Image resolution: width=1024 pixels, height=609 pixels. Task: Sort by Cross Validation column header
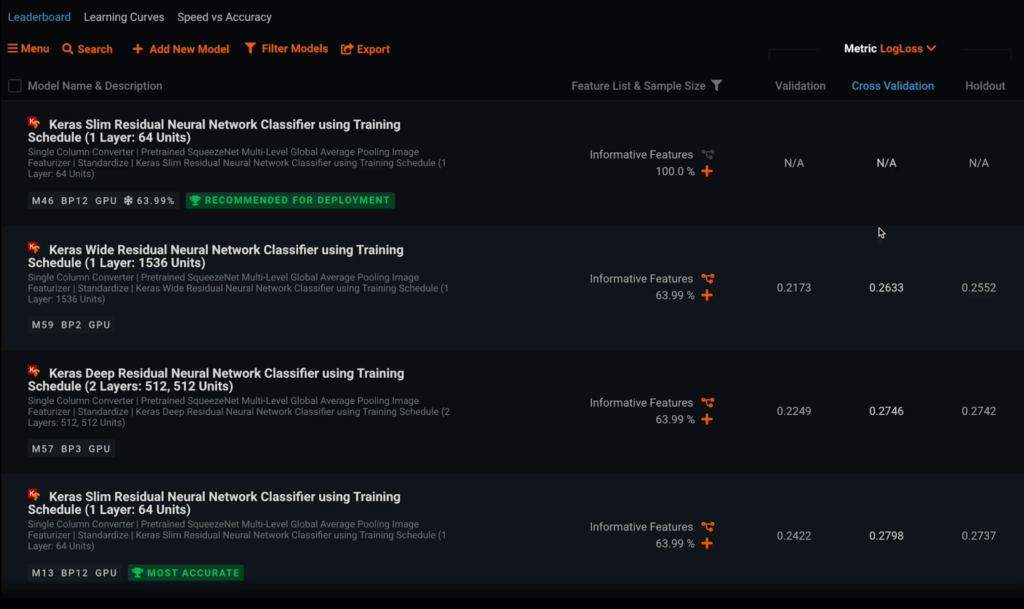(892, 86)
